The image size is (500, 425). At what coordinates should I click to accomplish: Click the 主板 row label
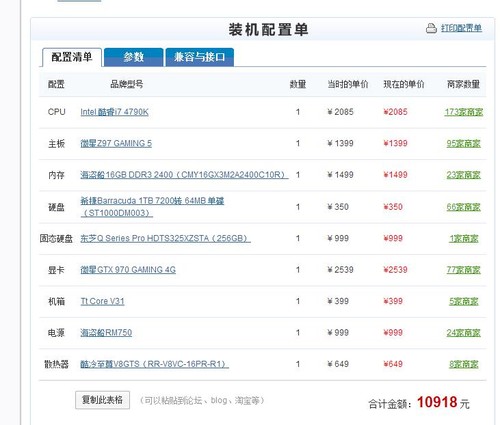coord(56,143)
